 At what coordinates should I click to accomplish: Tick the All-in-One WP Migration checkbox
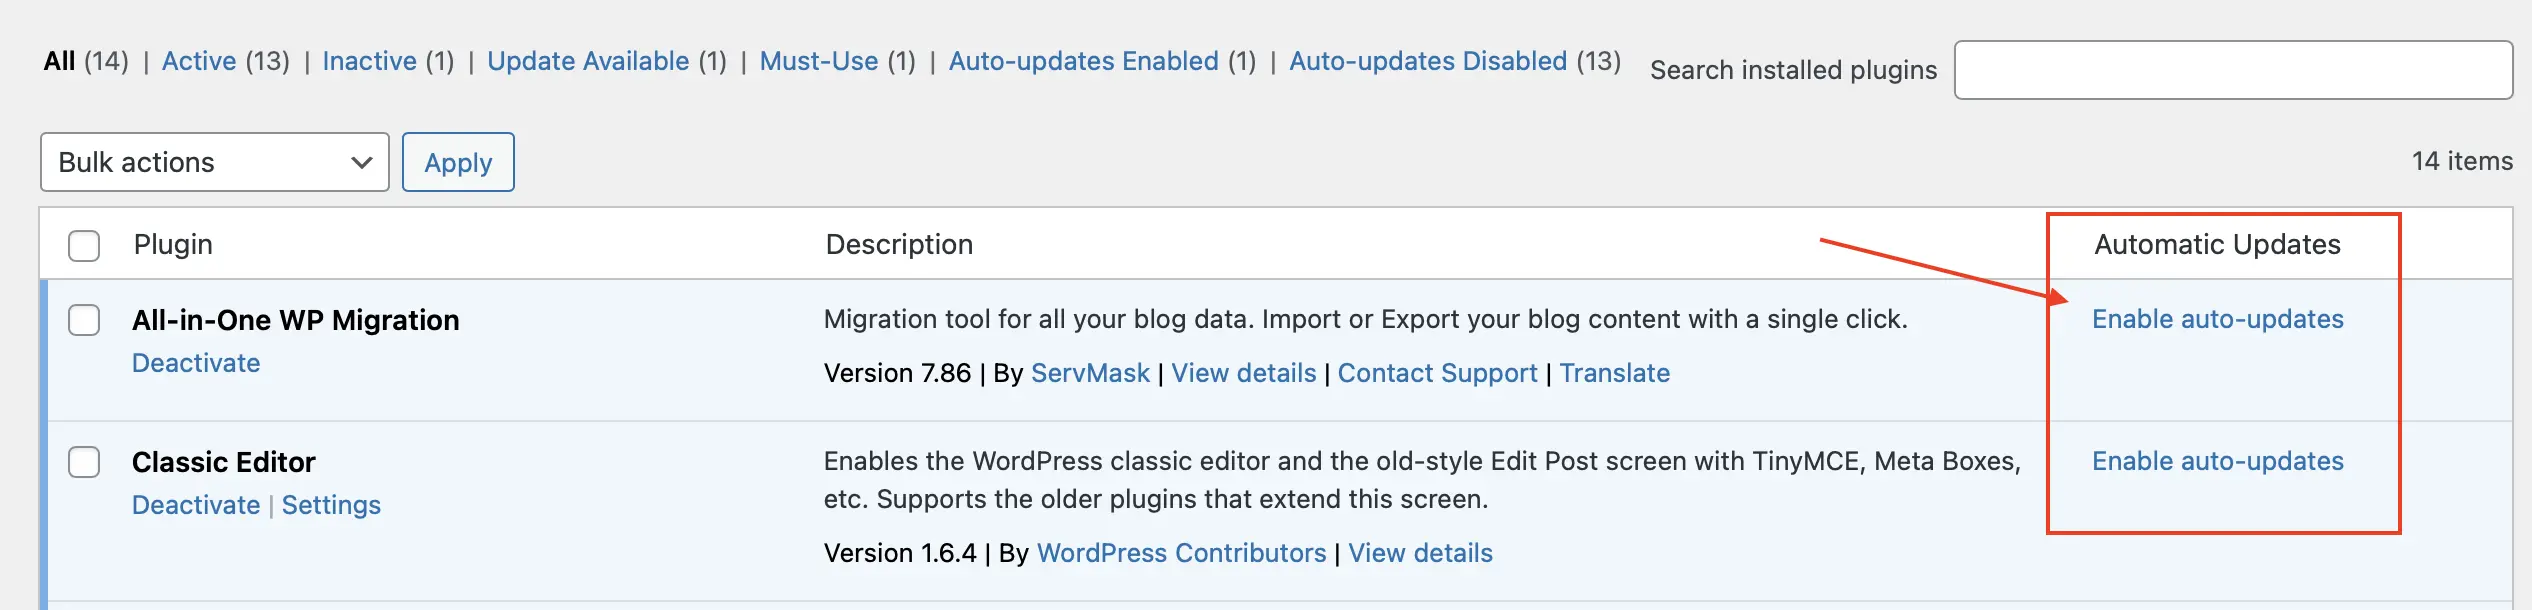tap(84, 321)
